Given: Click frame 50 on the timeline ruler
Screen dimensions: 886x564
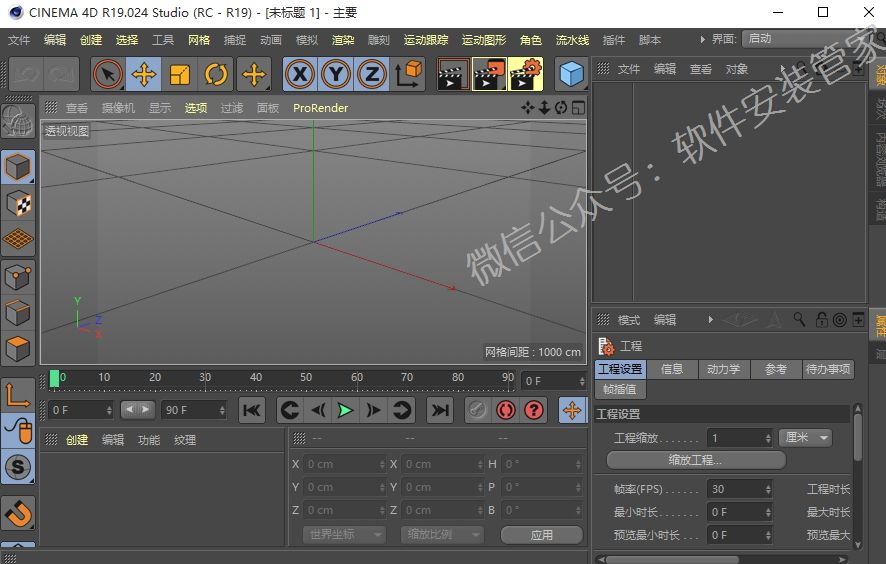Looking at the screenshot, I should 306,378.
